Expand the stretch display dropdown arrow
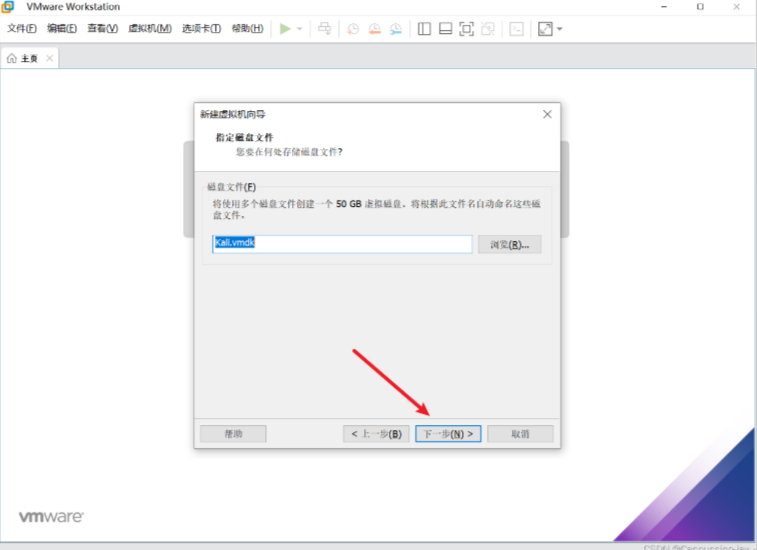 560,29
